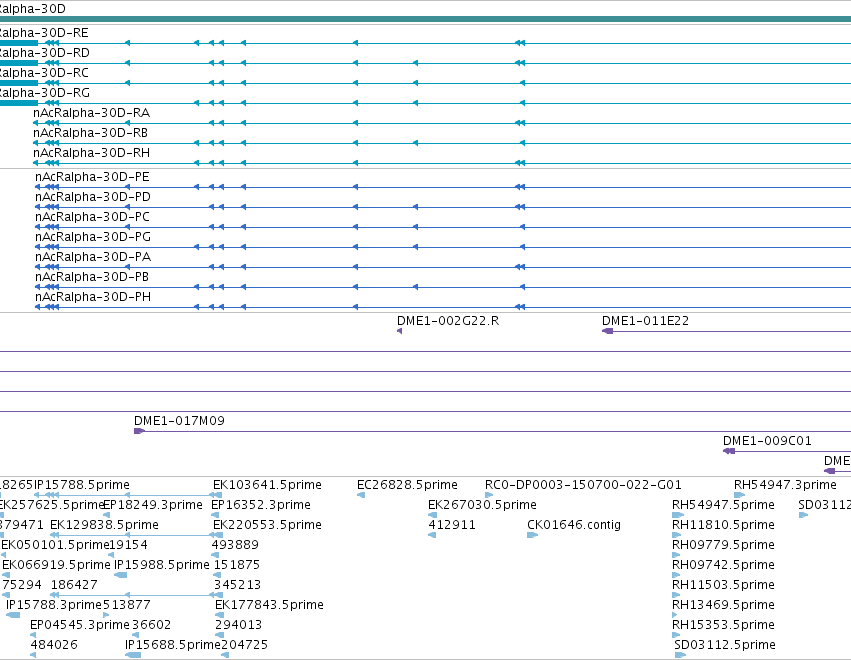This screenshot has height=660, width=851.
Task: Select the RH09779.5prime EST label
Action: 723,545
